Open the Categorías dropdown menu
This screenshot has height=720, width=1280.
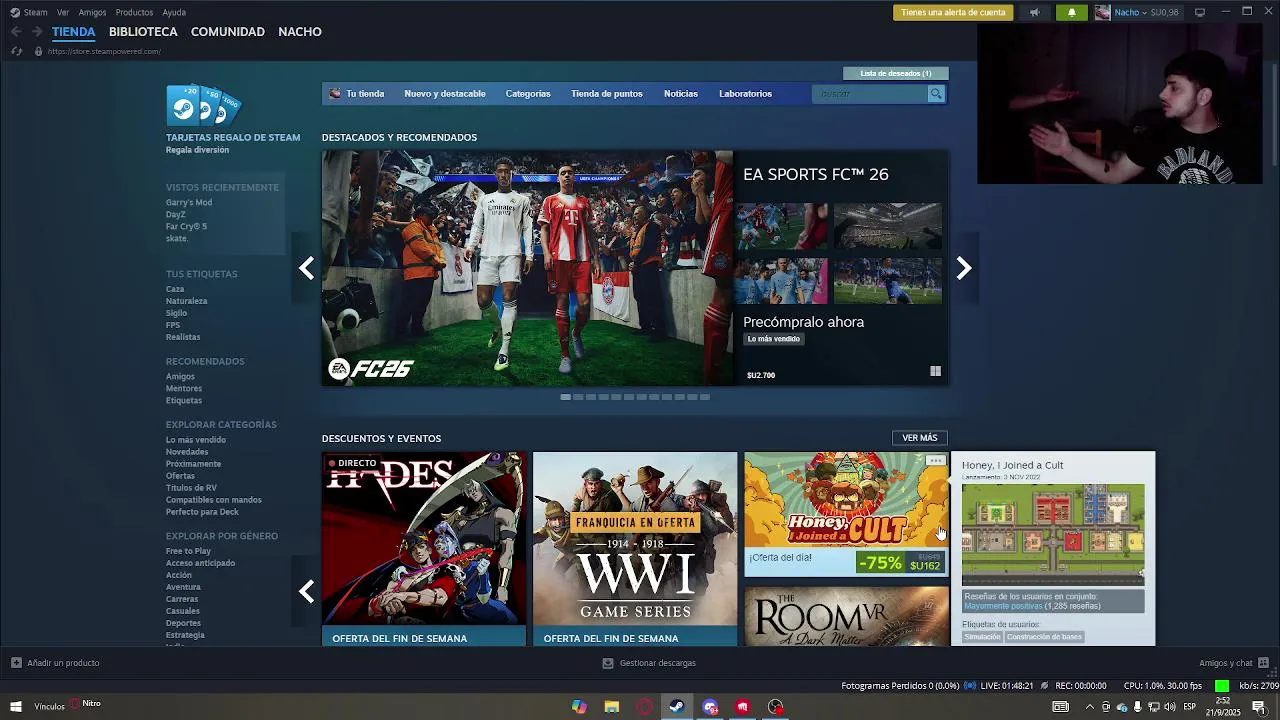click(528, 94)
